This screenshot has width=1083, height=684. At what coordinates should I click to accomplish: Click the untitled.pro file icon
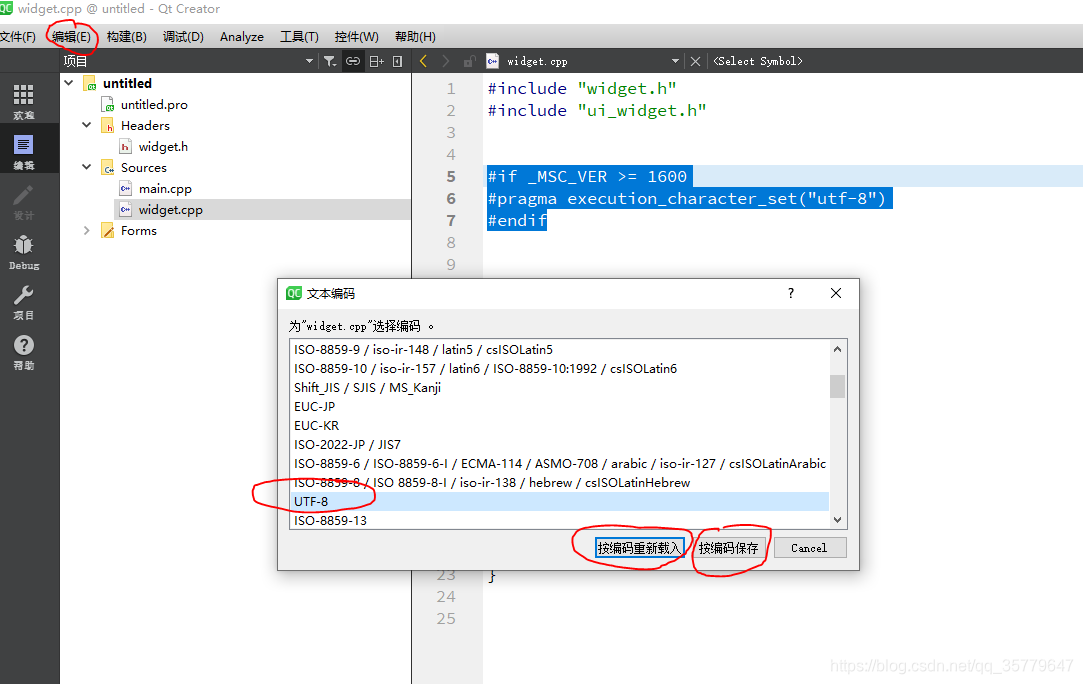pyautogui.click(x=107, y=104)
